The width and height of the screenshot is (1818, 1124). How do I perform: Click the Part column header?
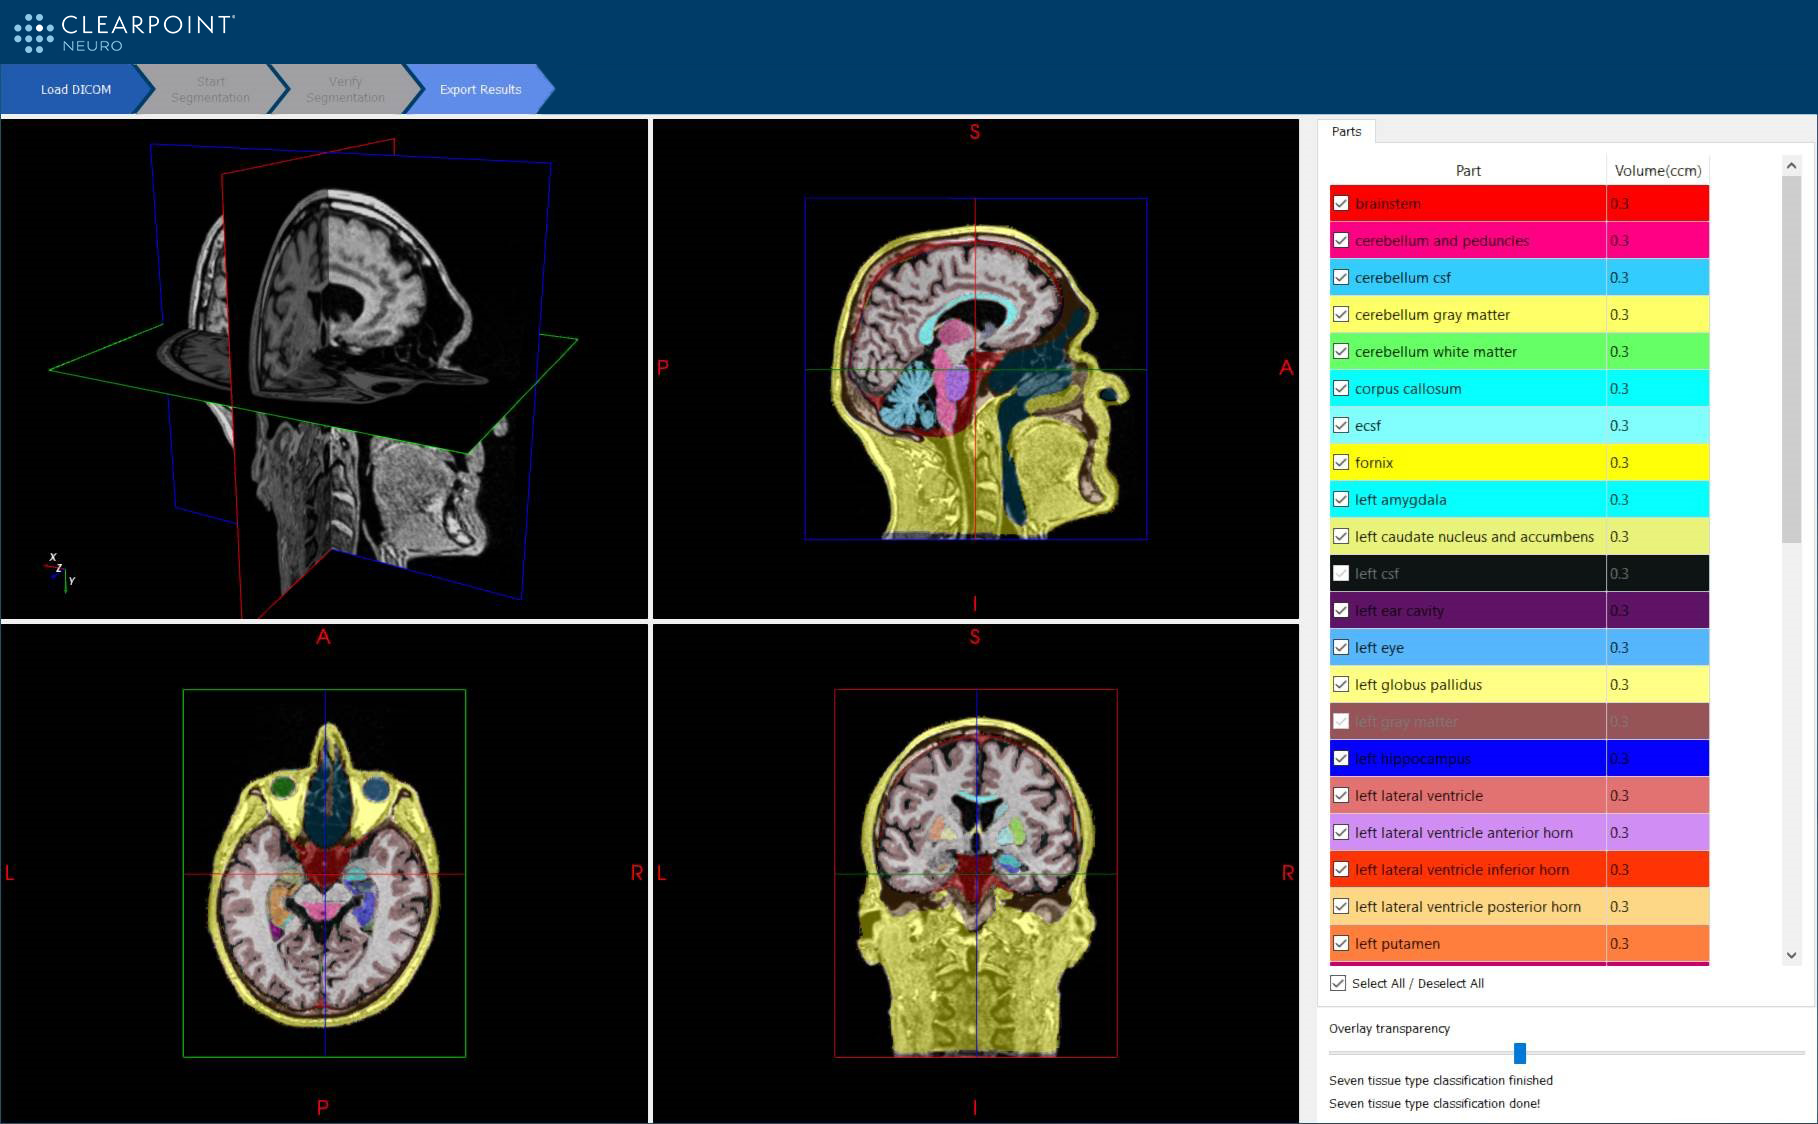(1467, 170)
